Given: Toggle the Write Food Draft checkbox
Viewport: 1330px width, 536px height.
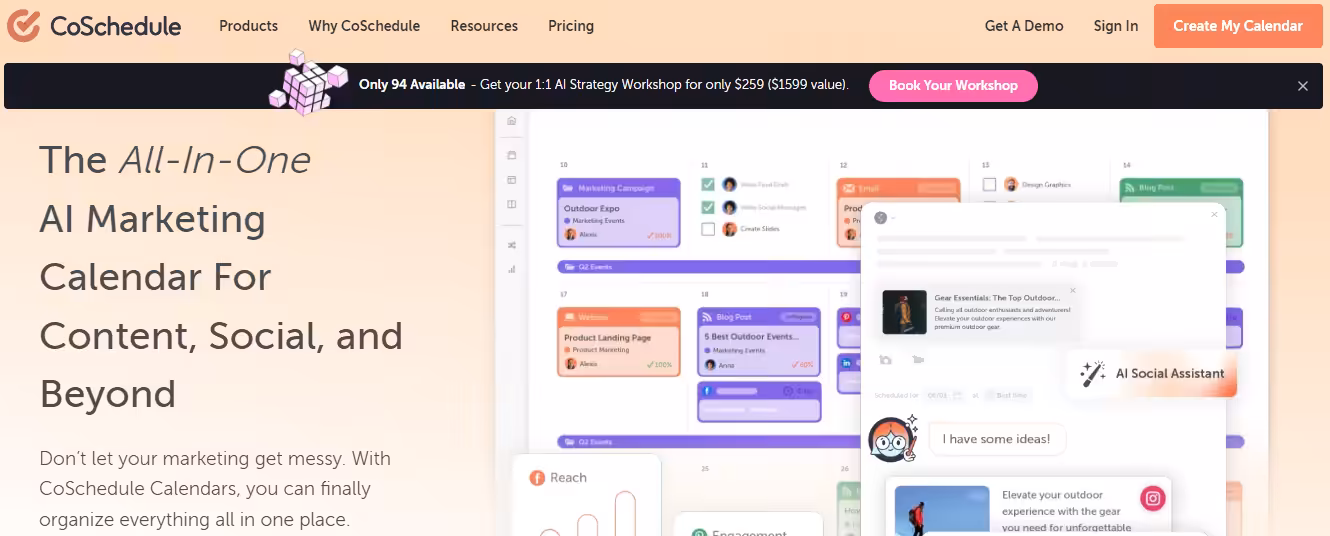Looking at the screenshot, I should pyautogui.click(x=708, y=185).
